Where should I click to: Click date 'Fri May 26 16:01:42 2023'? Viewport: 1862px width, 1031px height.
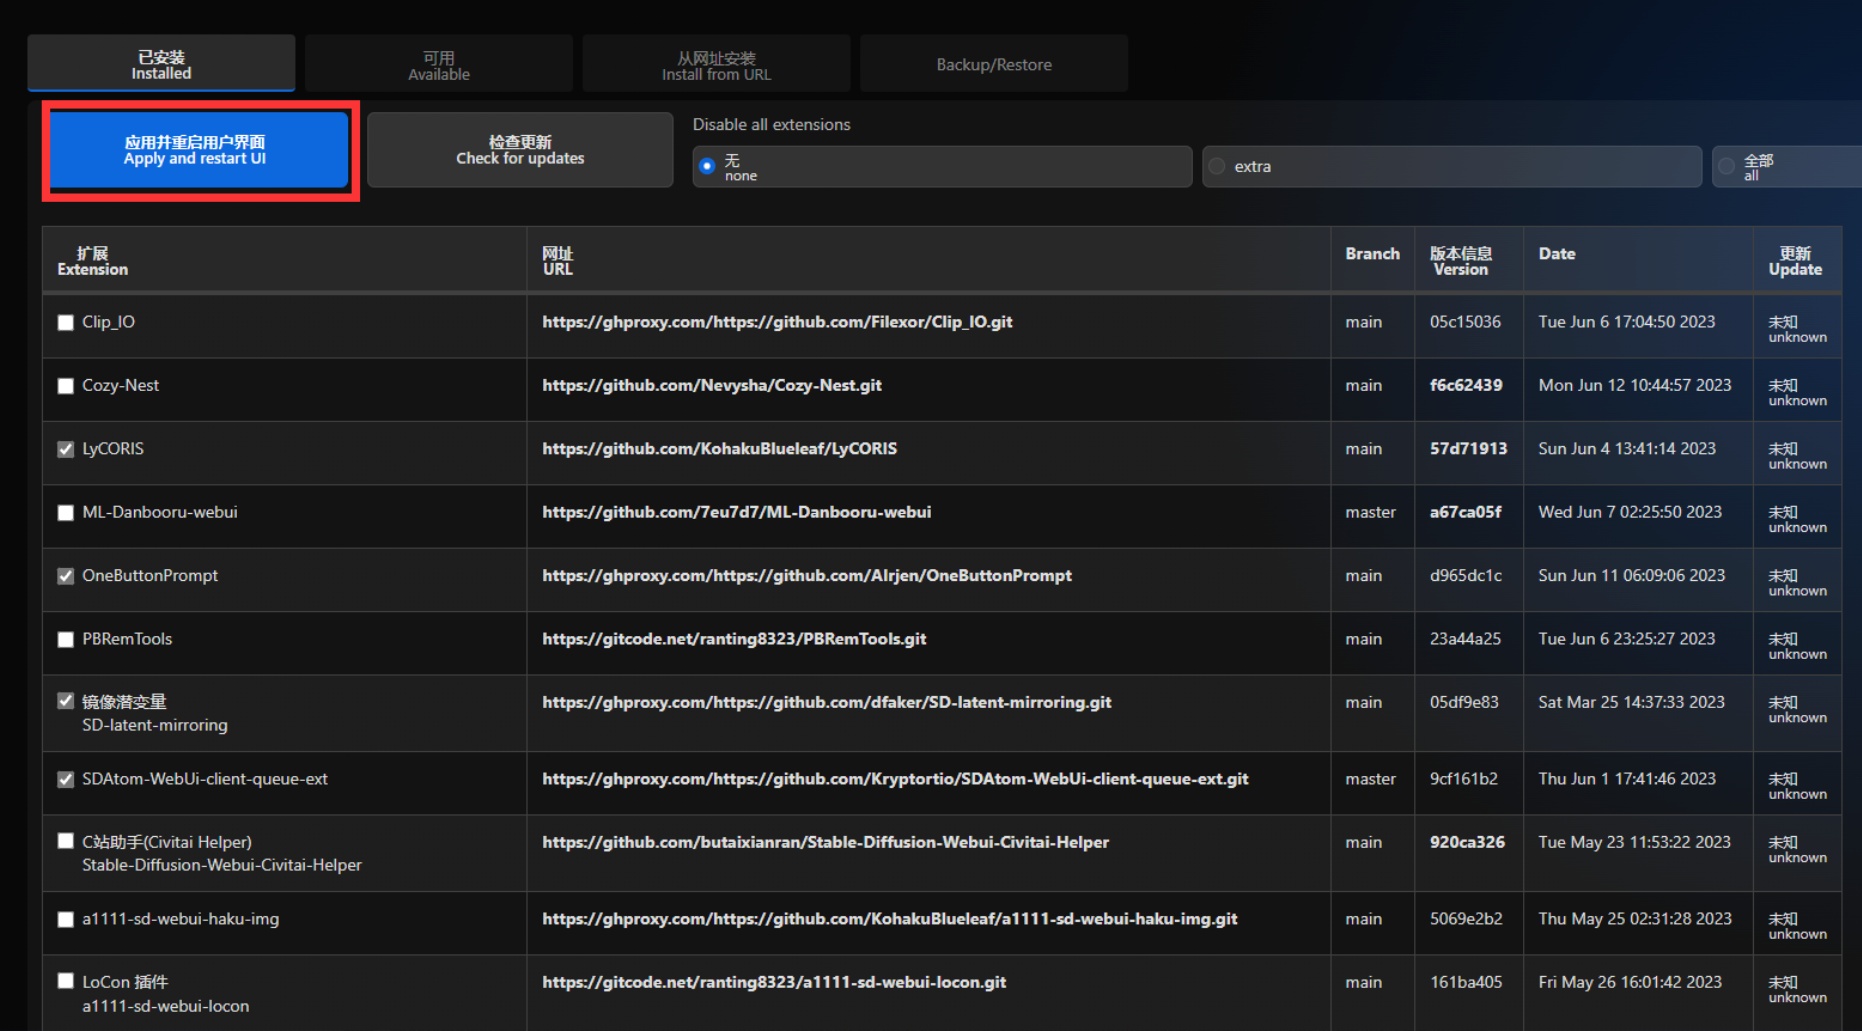point(1630,982)
